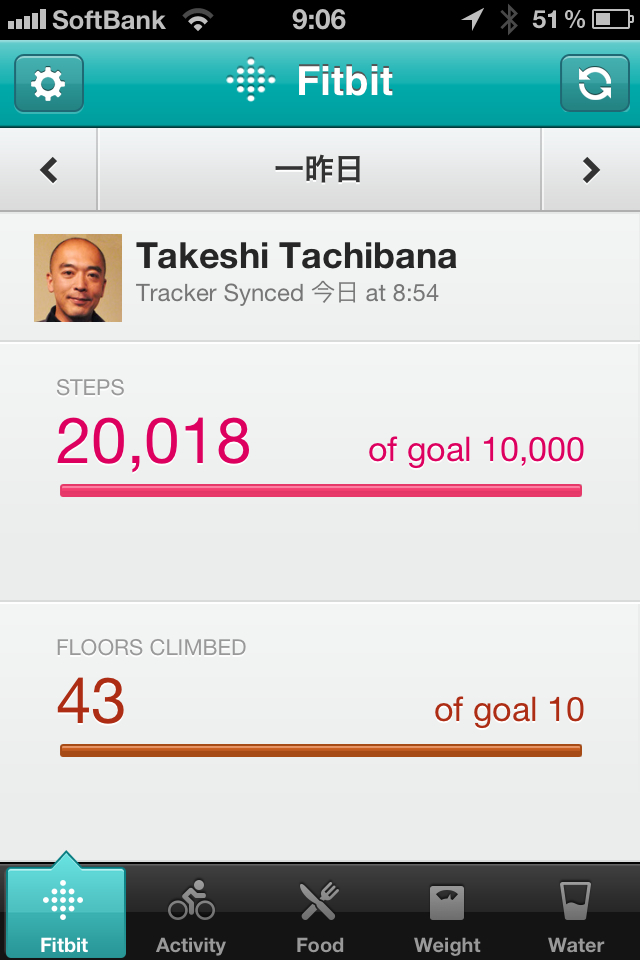Screen dimensions: 640x960
Task: Tap the Tracker Synced status text
Action: pyautogui.click(x=287, y=294)
